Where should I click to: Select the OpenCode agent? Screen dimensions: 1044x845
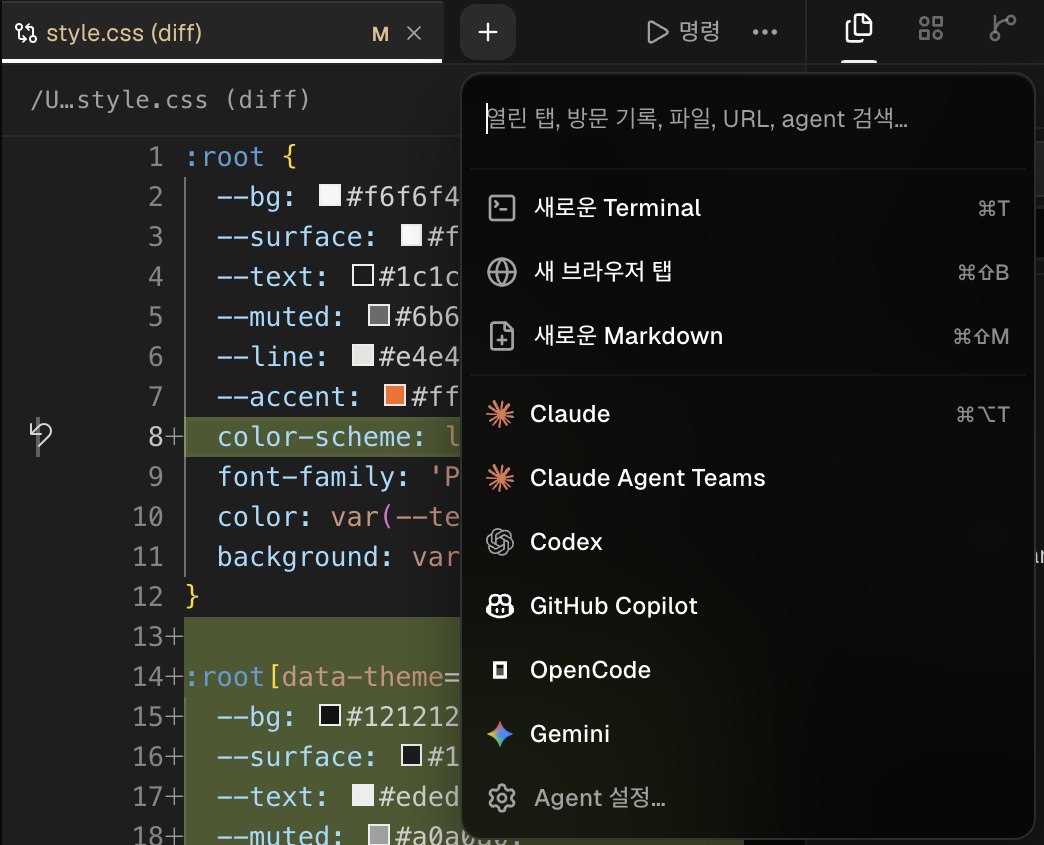tap(748, 670)
